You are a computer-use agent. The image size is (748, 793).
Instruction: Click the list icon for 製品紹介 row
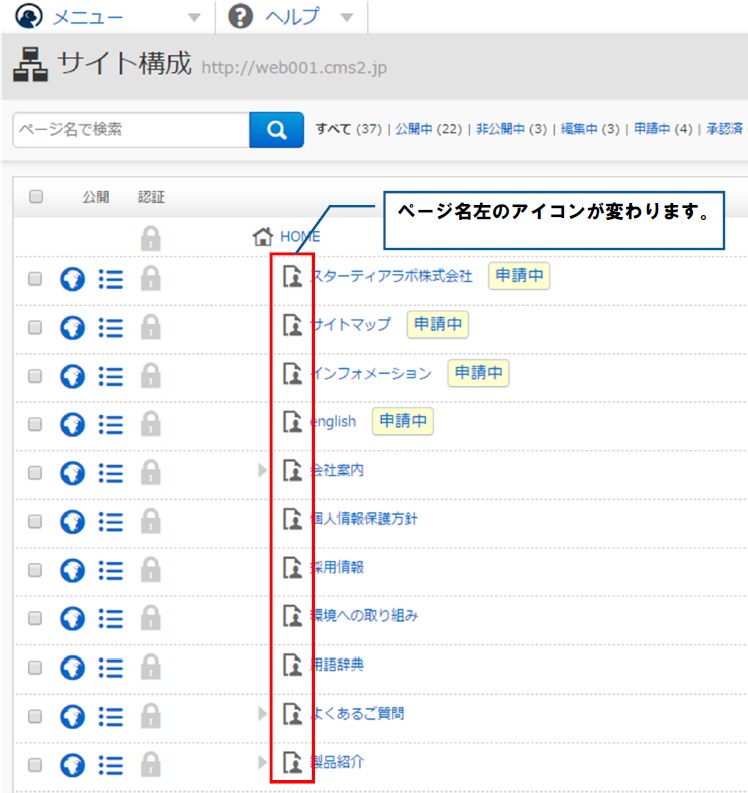(111, 765)
